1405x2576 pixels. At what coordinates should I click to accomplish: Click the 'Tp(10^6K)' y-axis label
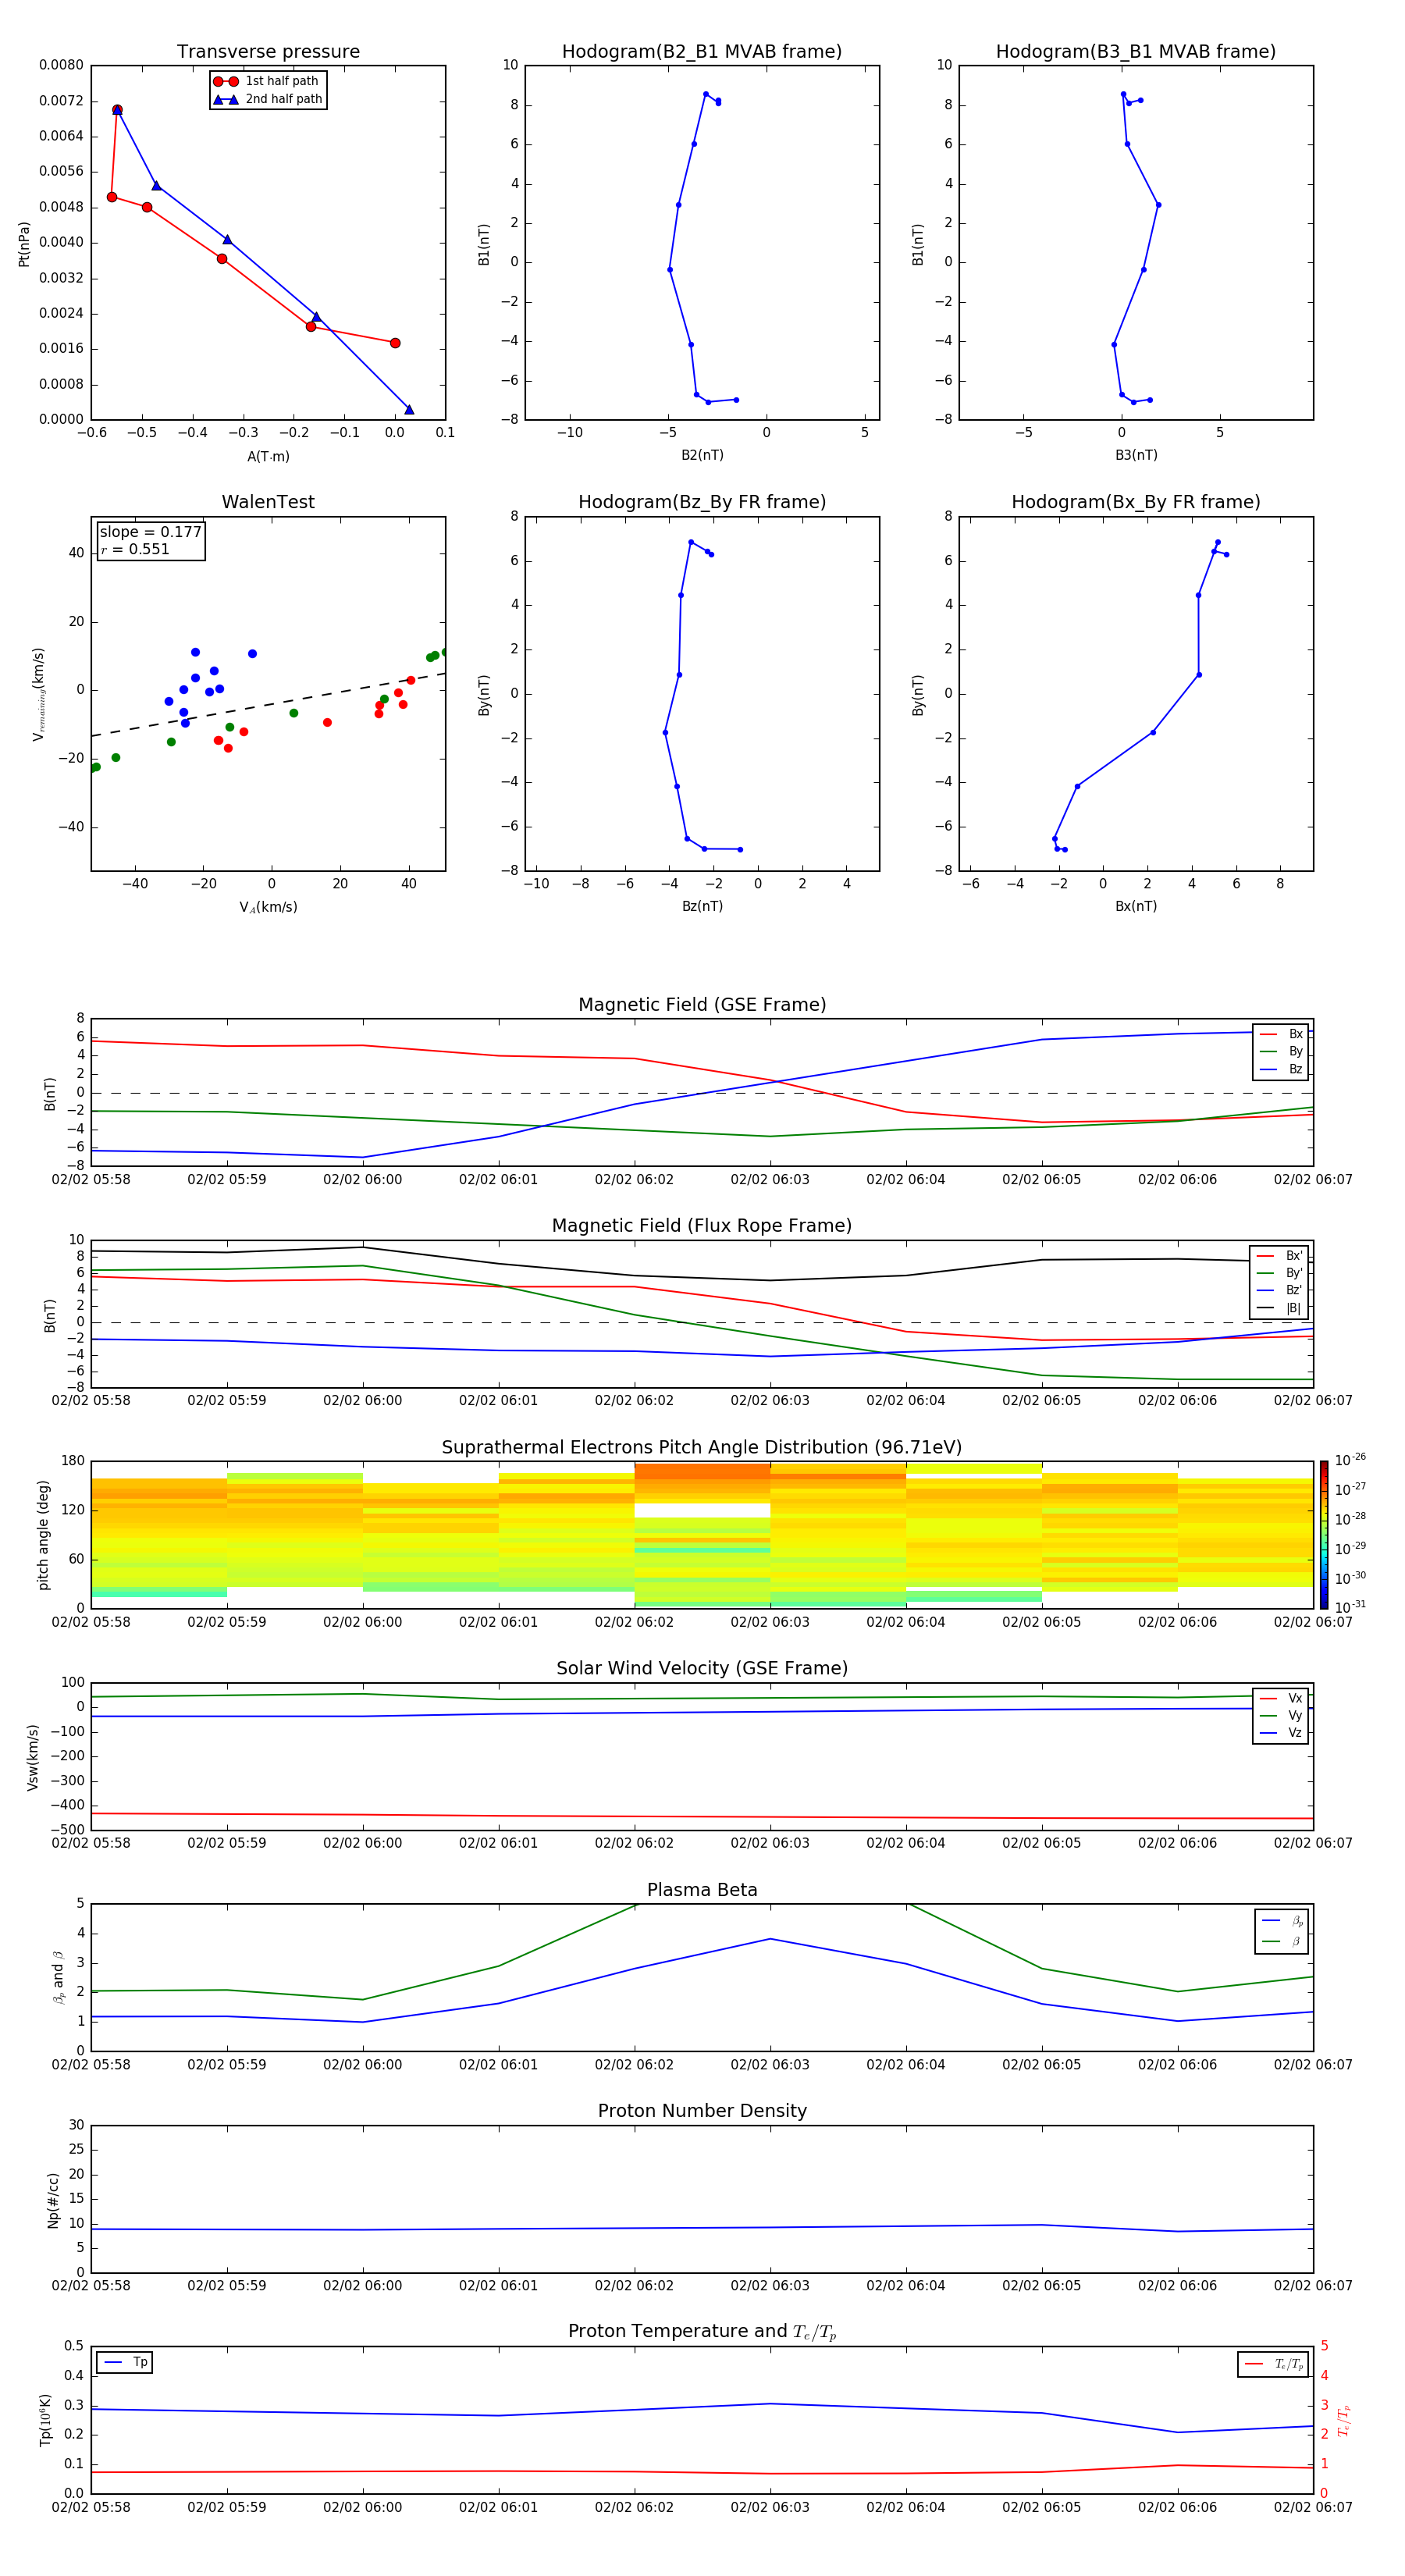point(45,2420)
